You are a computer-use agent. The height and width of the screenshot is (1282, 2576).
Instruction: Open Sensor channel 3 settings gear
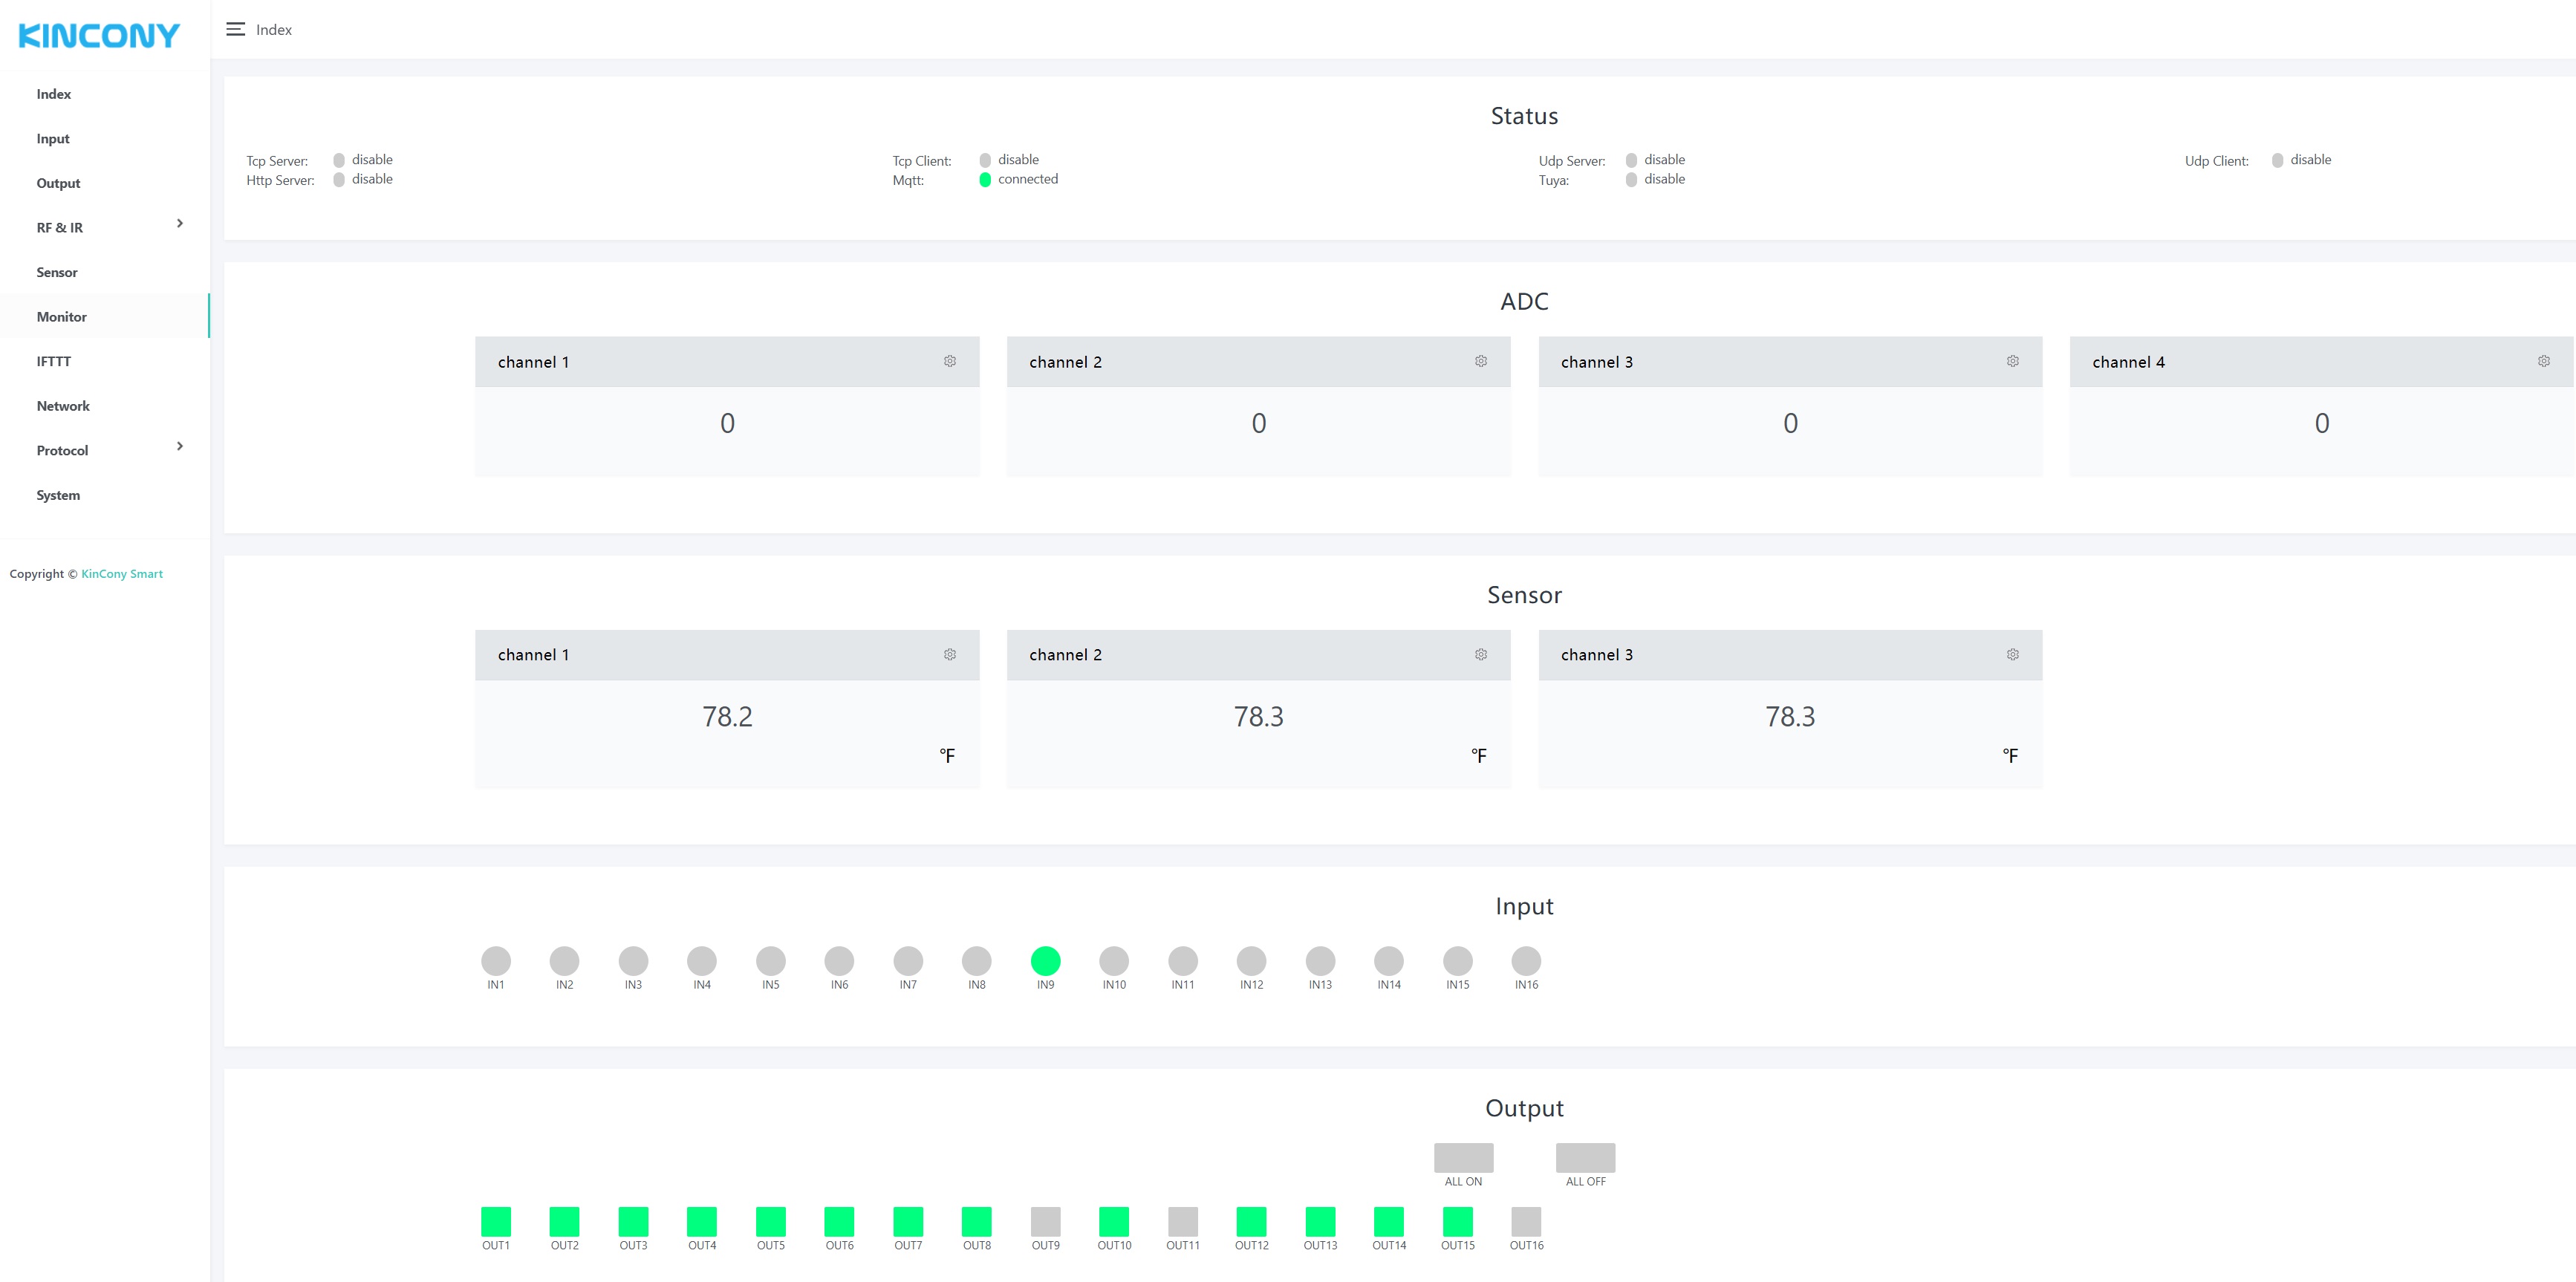(2012, 654)
